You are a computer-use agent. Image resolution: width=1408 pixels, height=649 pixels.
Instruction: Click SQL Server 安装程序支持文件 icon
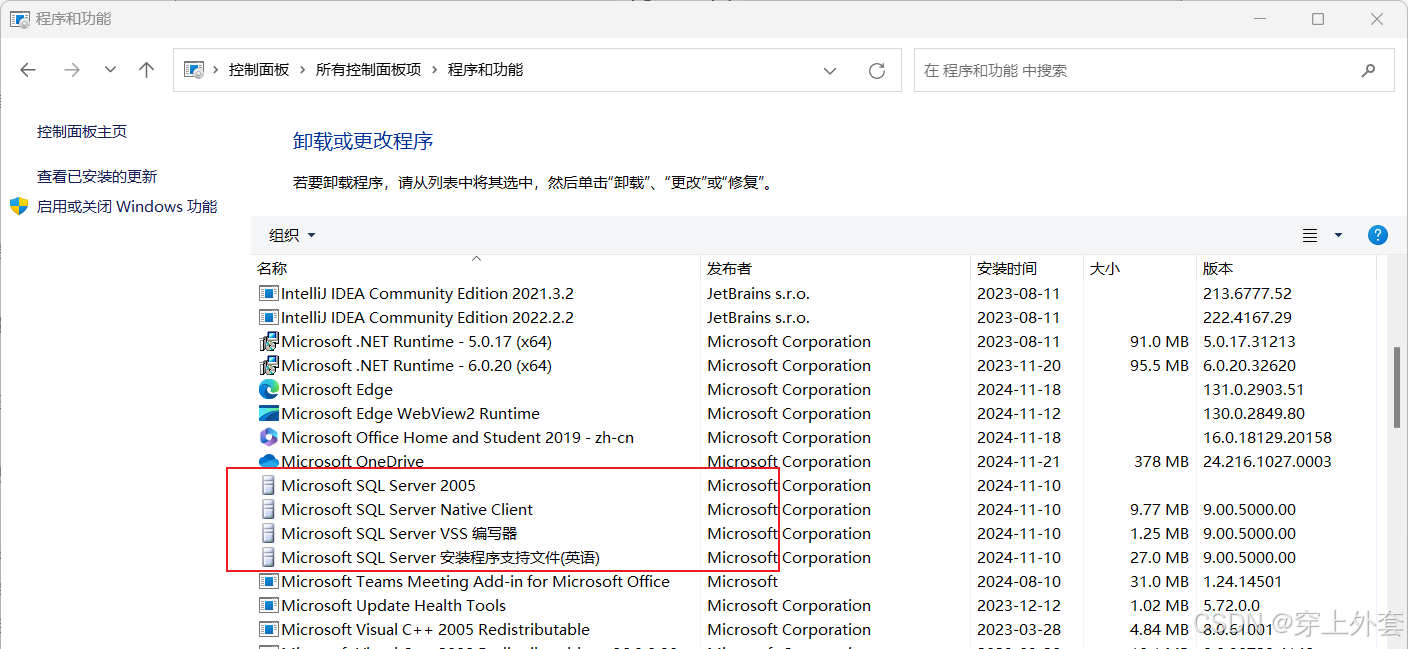click(268, 558)
